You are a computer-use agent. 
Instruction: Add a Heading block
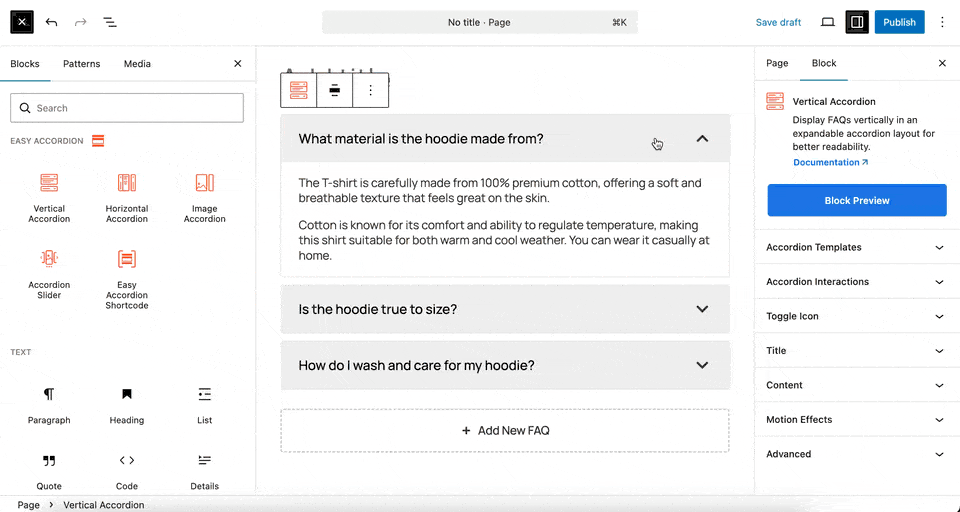click(127, 405)
